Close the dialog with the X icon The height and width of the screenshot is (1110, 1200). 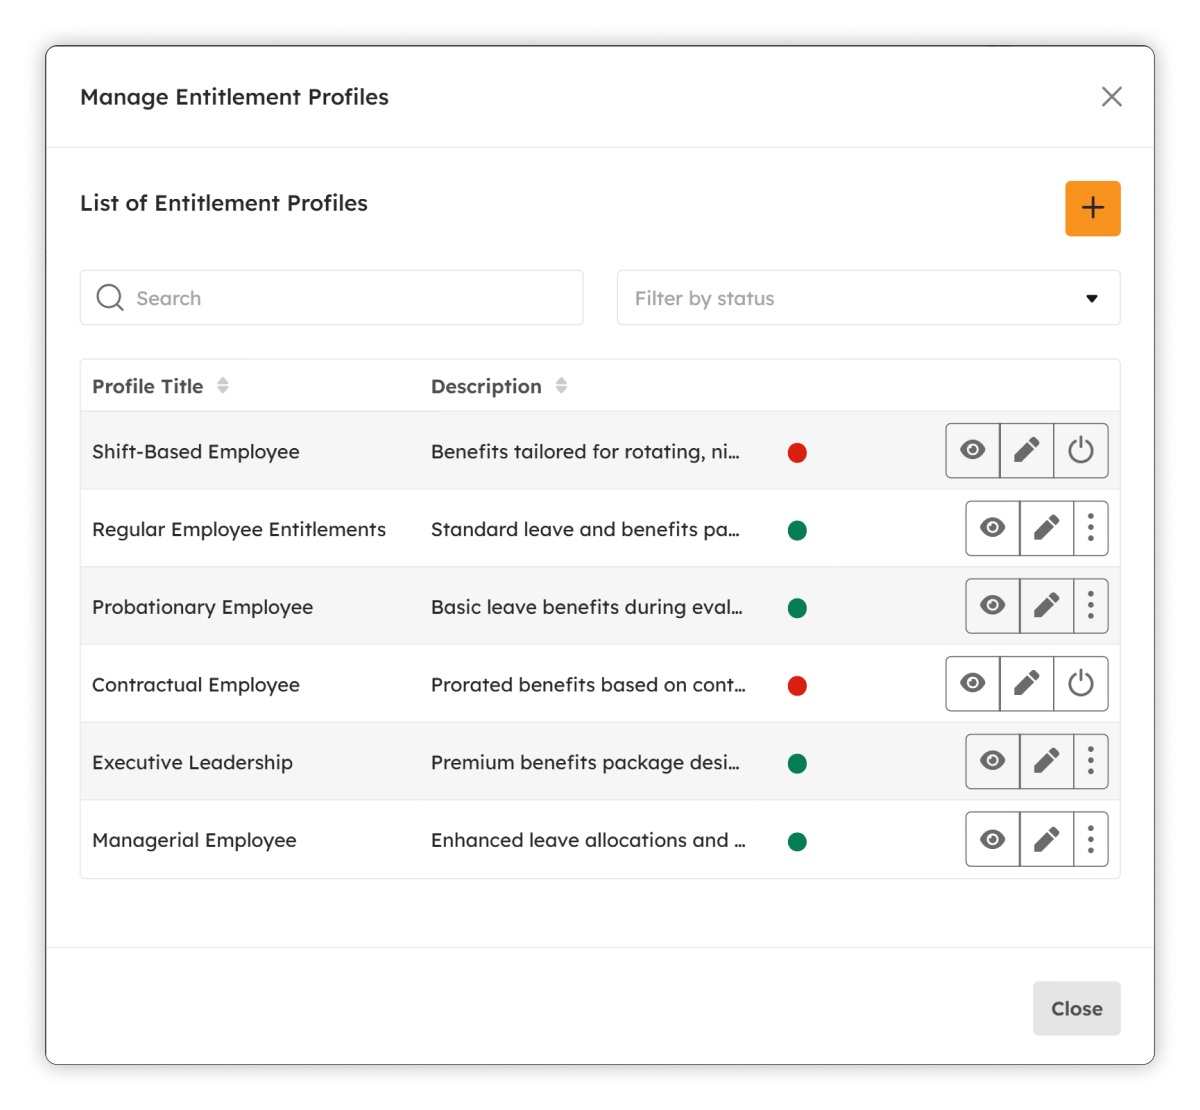click(x=1112, y=97)
